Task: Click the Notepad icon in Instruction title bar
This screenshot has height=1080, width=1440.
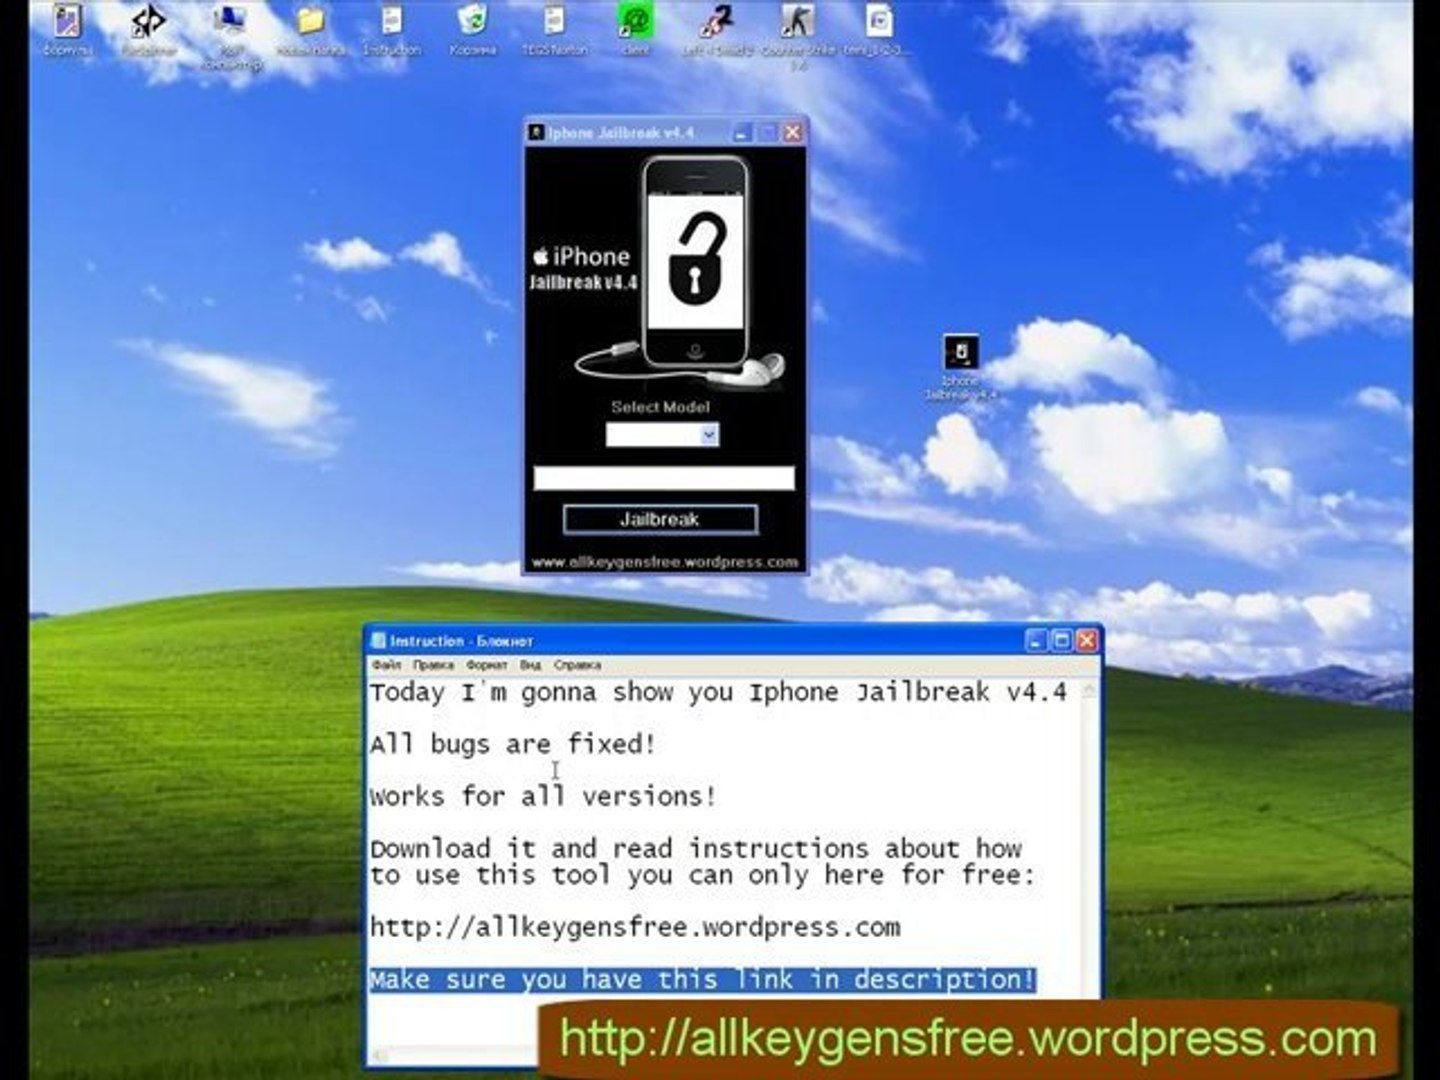Action: [378, 641]
